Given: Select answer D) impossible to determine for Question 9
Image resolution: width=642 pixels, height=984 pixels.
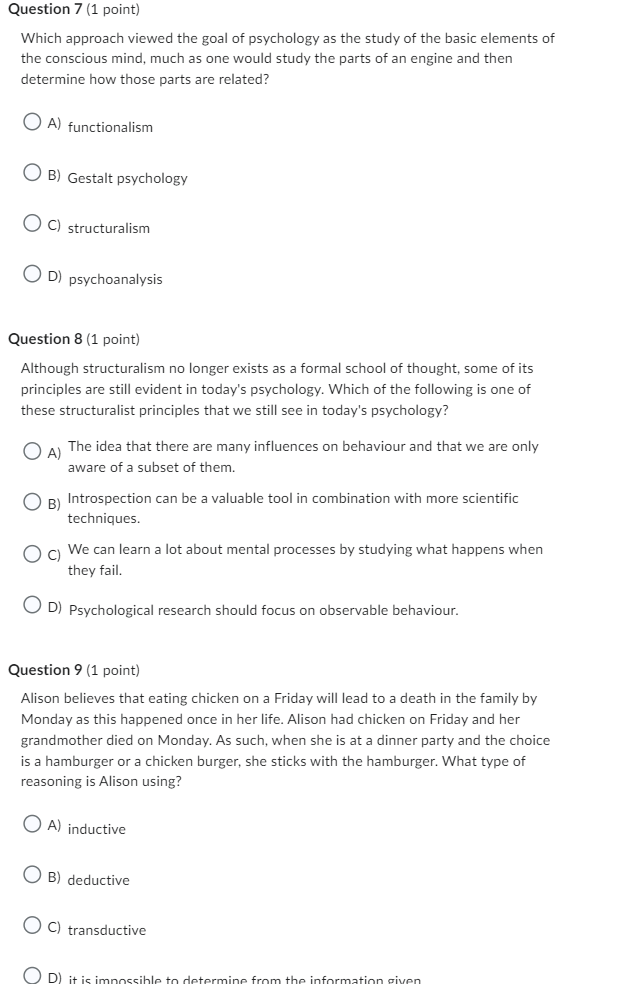Looking at the screenshot, I should tap(30, 975).
